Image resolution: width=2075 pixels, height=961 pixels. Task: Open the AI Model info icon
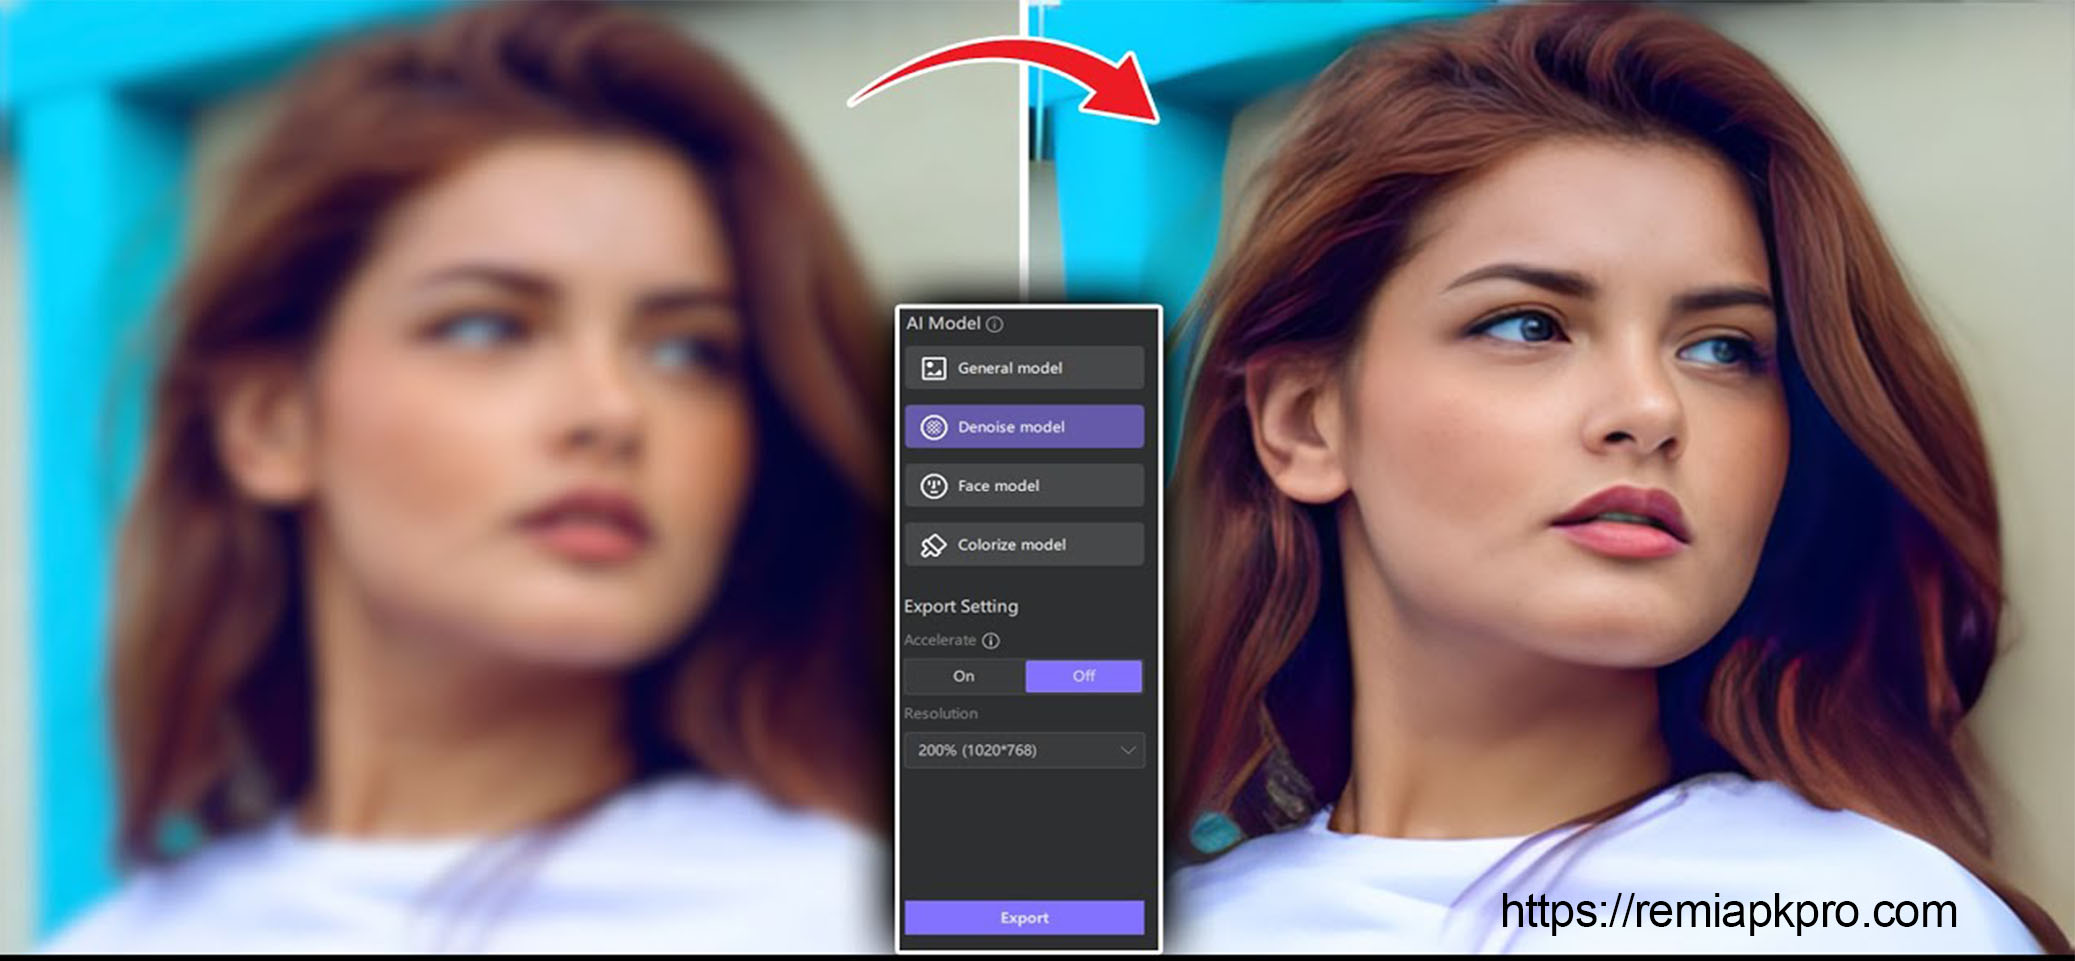coord(994,324)
